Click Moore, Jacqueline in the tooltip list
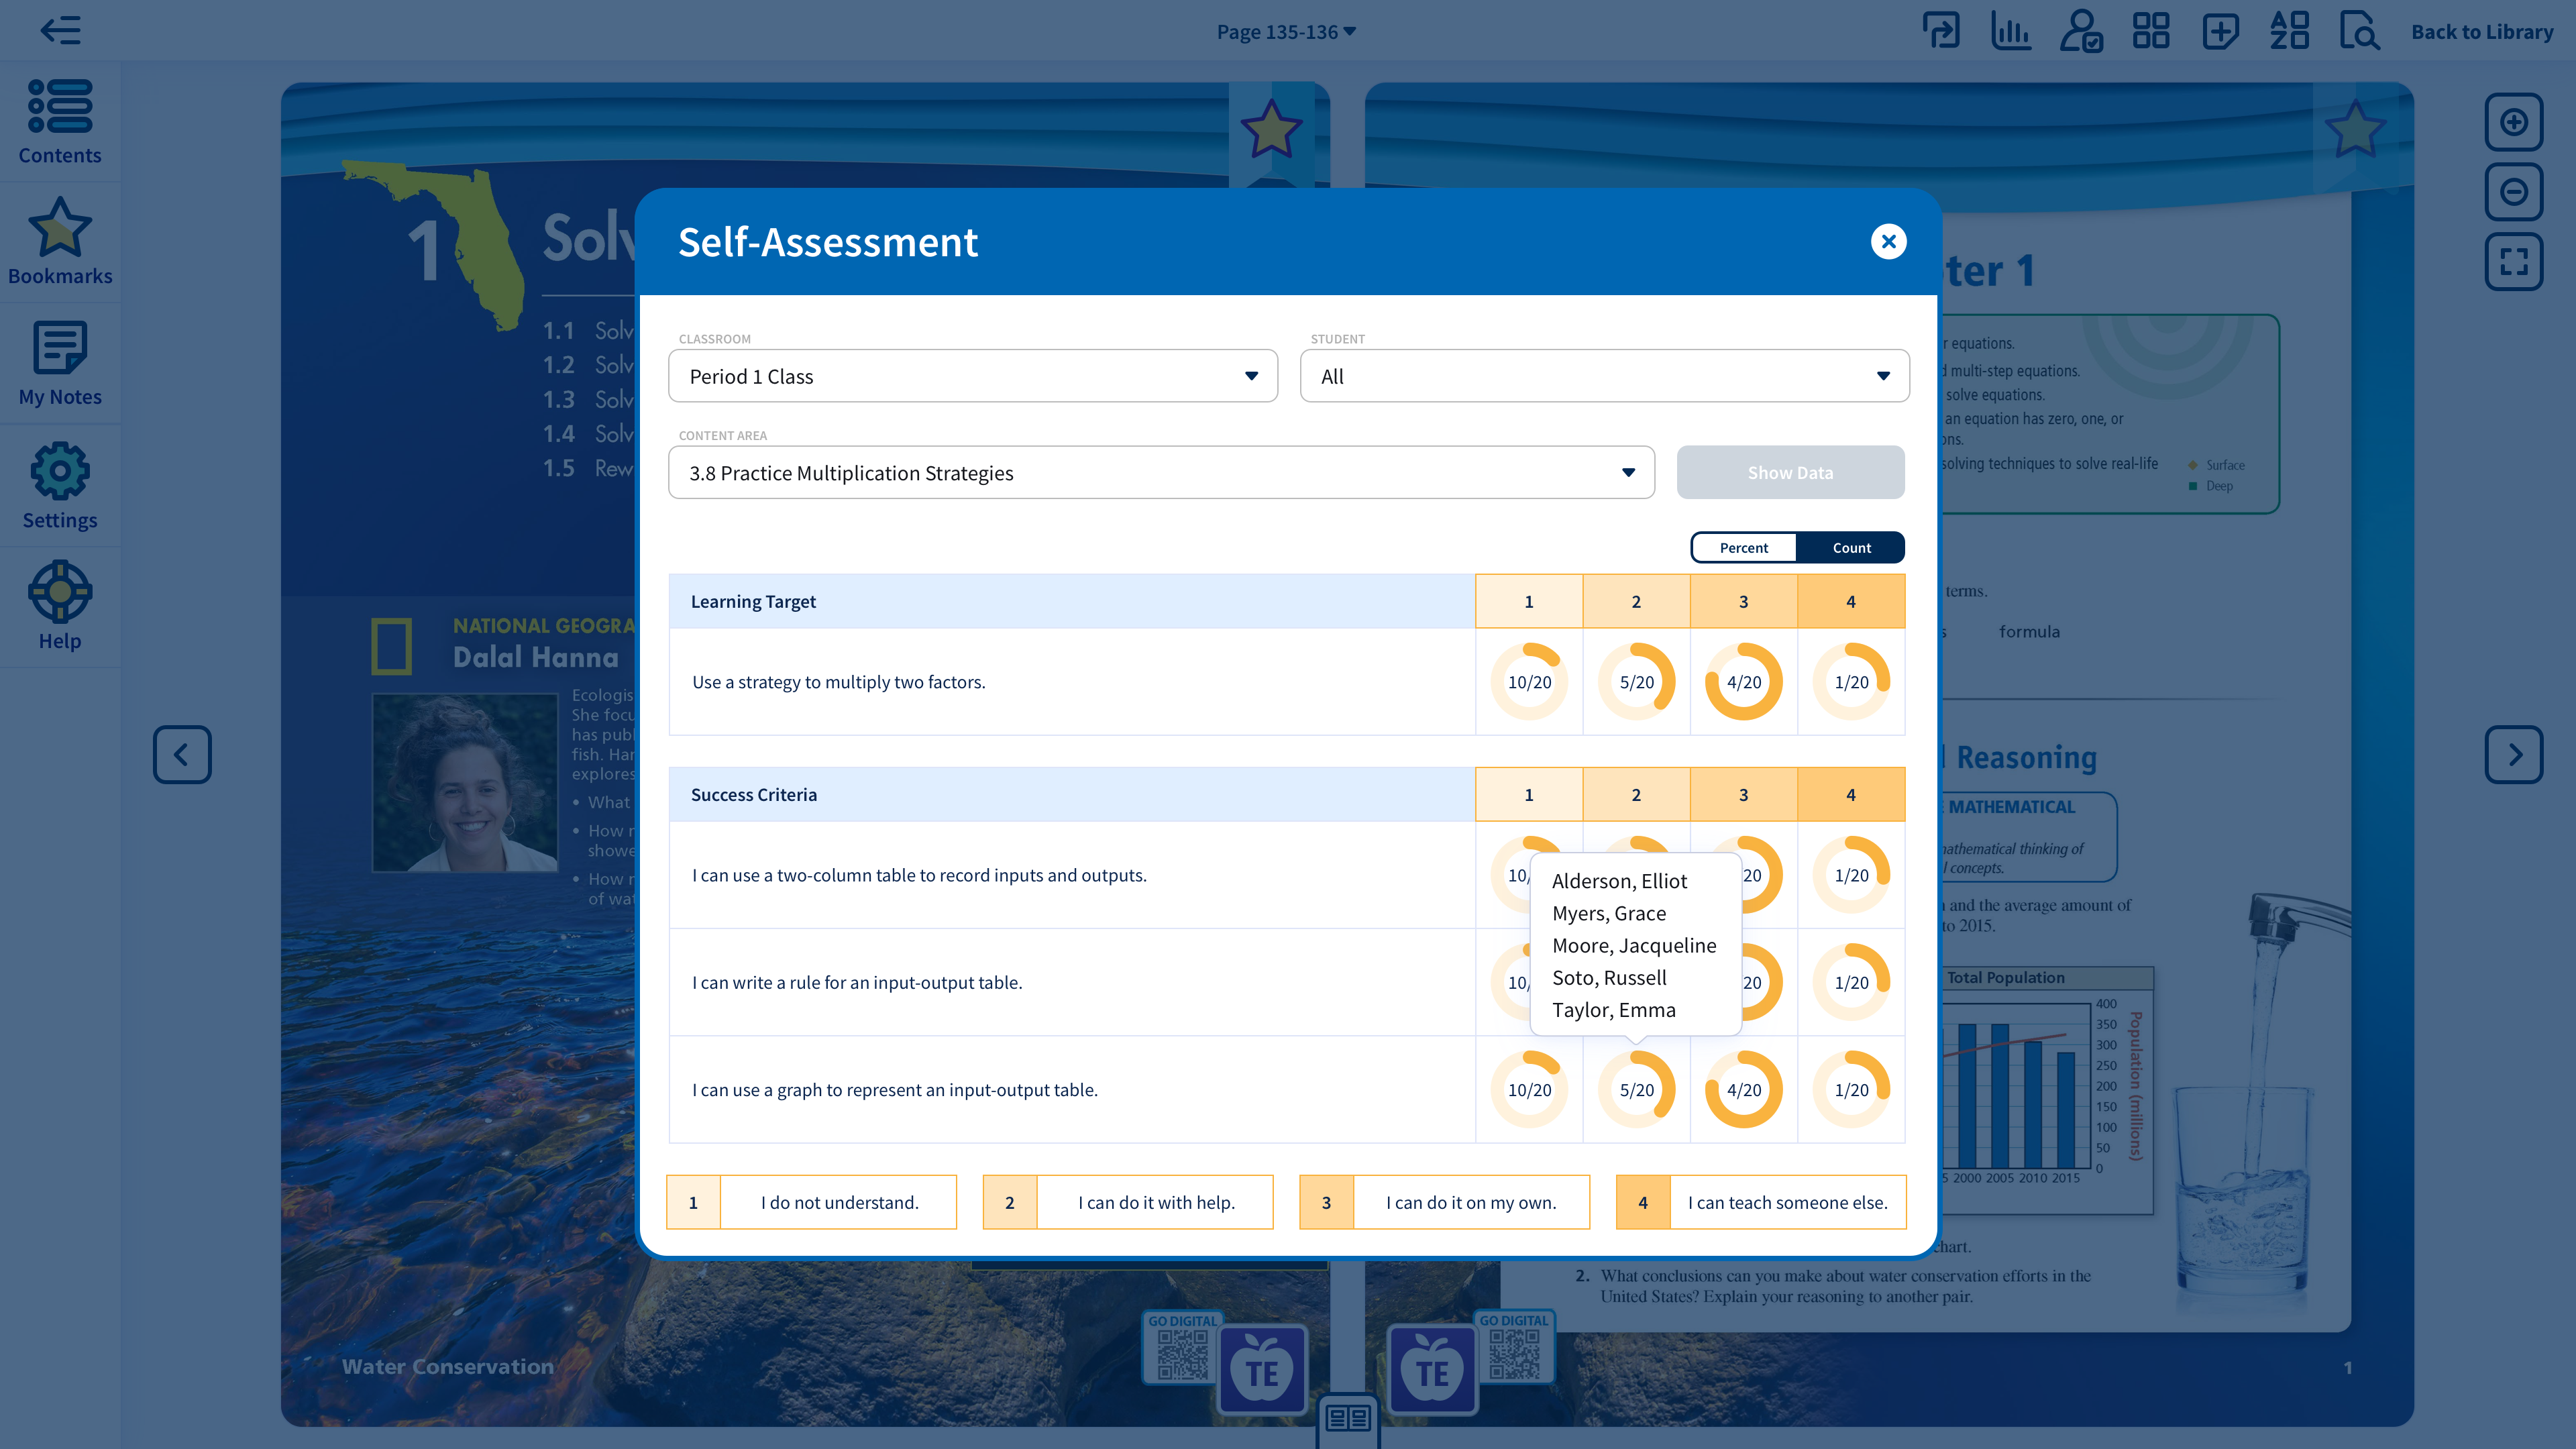The image size is (2576, 1449). 1634,945
